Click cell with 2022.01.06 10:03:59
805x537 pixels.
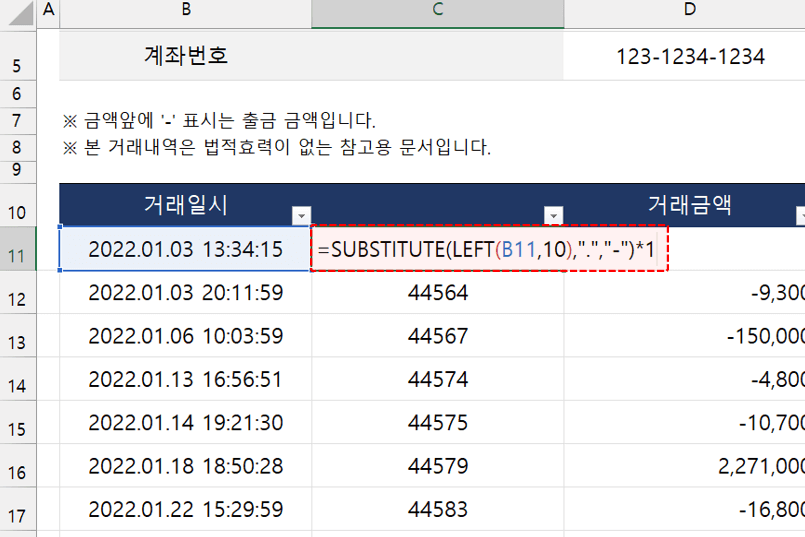(185, 336)
